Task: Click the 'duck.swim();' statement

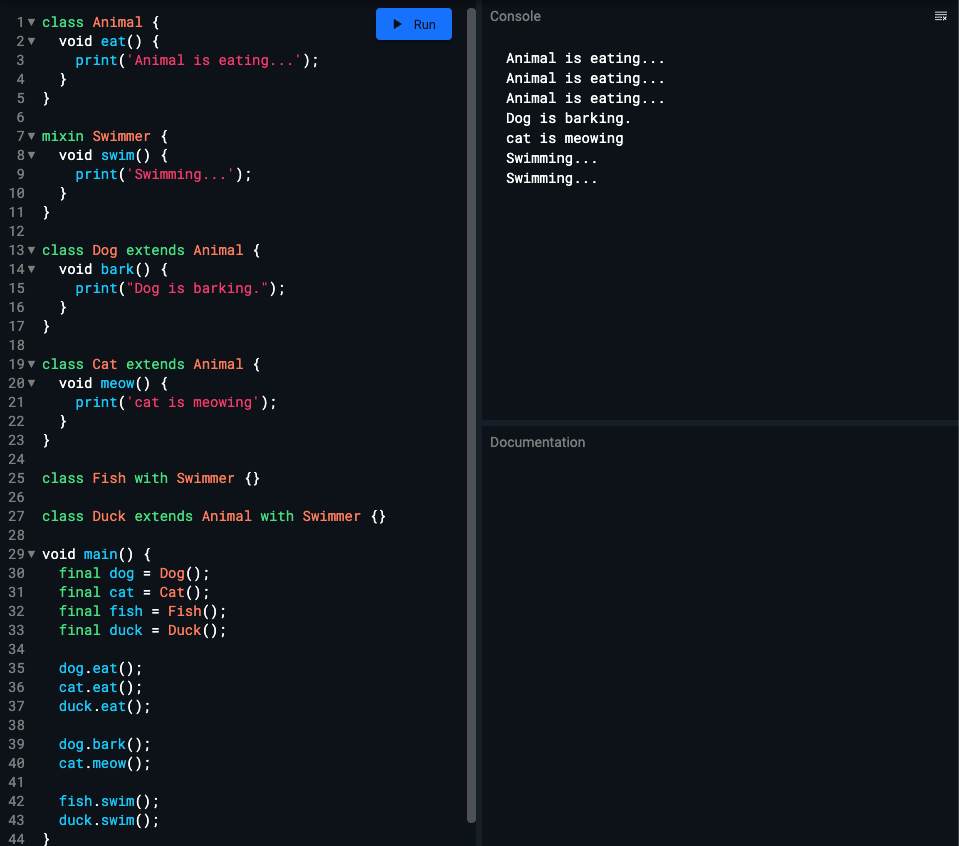Action: (x=109, y=820)
